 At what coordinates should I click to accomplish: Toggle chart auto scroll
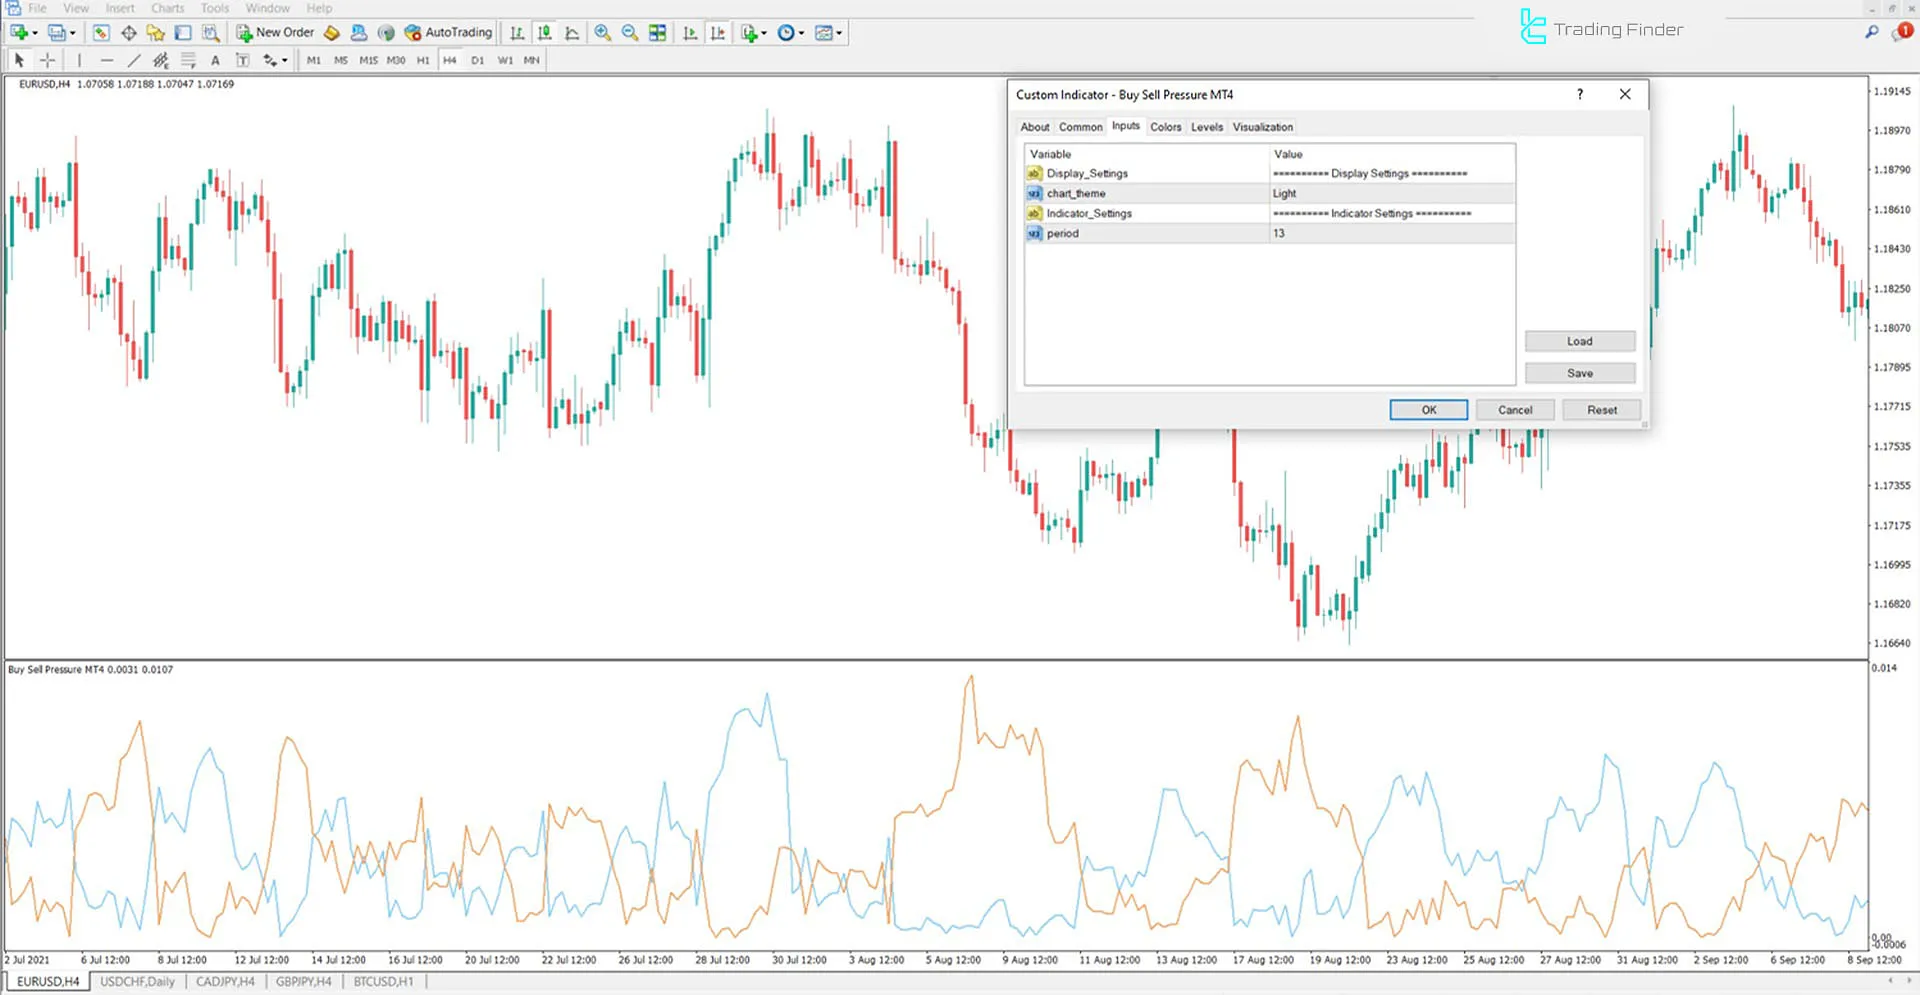(690, 32)
